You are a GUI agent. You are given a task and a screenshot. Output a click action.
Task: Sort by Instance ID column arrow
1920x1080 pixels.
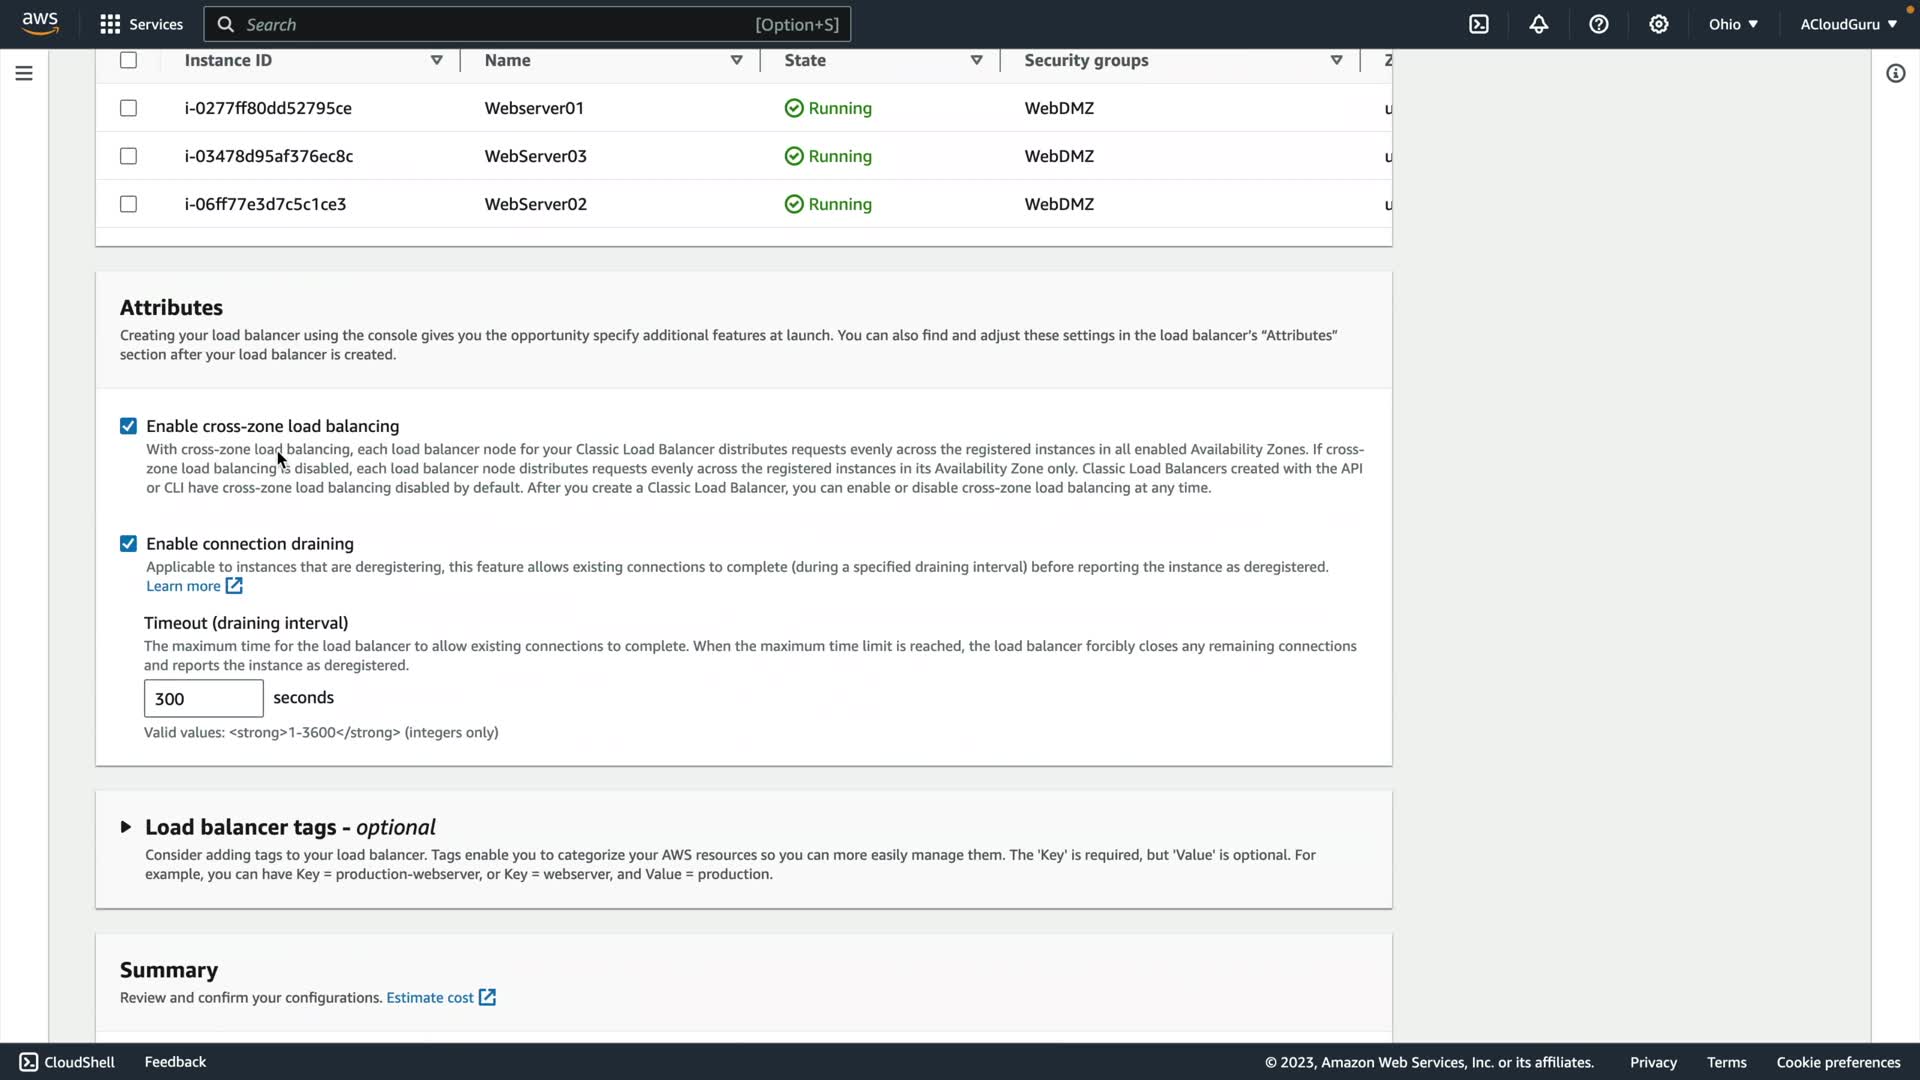coord(436,60)
